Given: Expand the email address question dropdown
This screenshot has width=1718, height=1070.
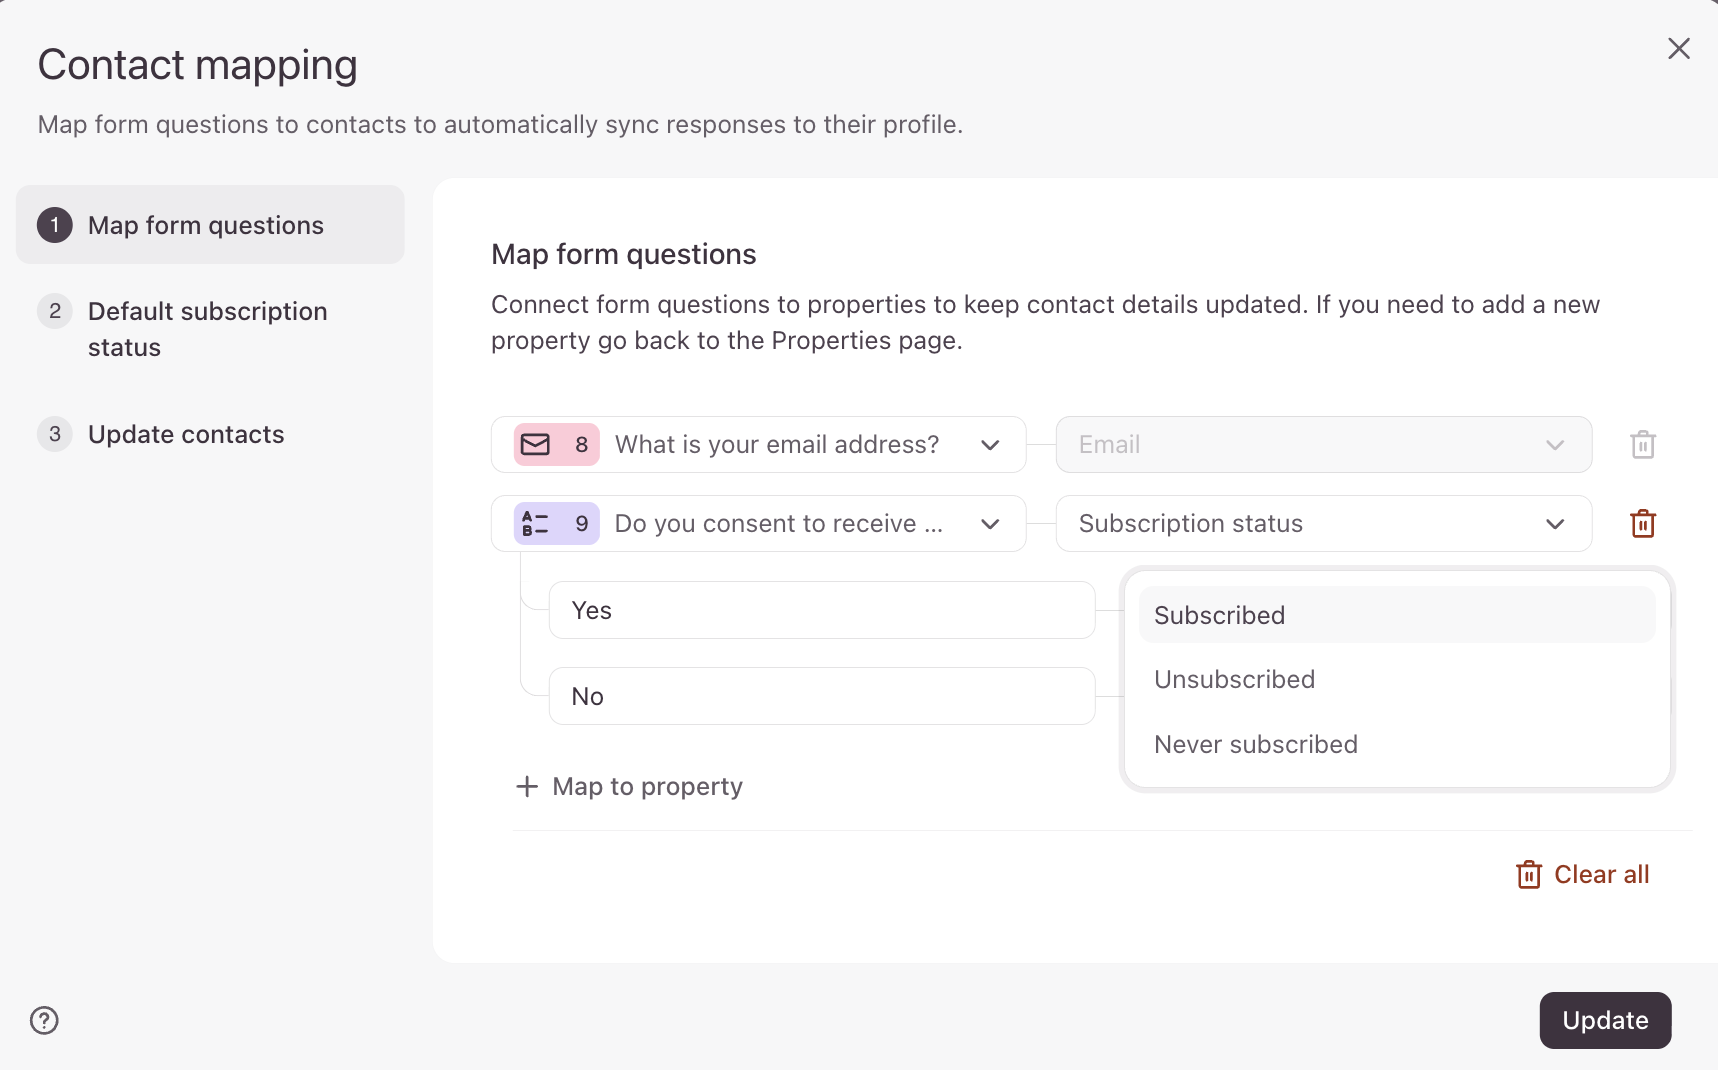Looking at the screenshot, I should [x=990, y=445].
